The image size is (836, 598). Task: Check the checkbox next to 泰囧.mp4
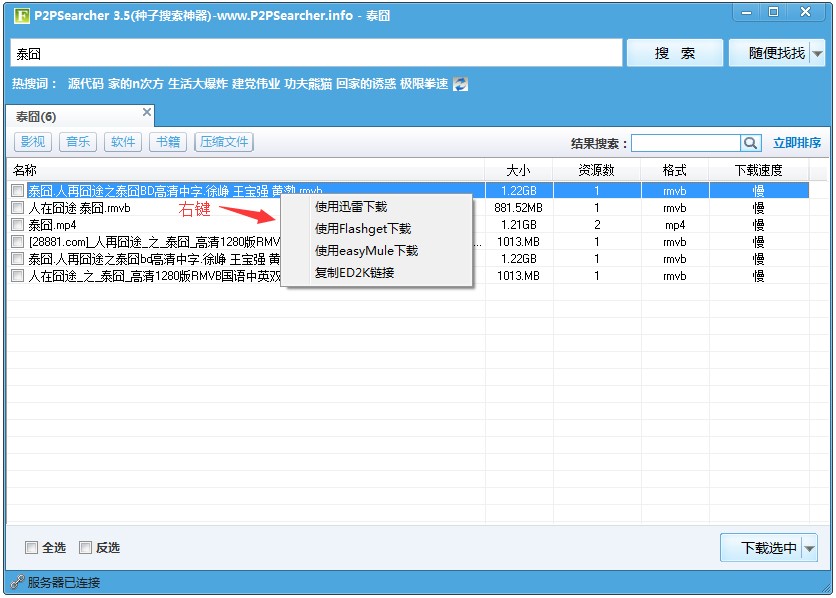coord(16,224)
